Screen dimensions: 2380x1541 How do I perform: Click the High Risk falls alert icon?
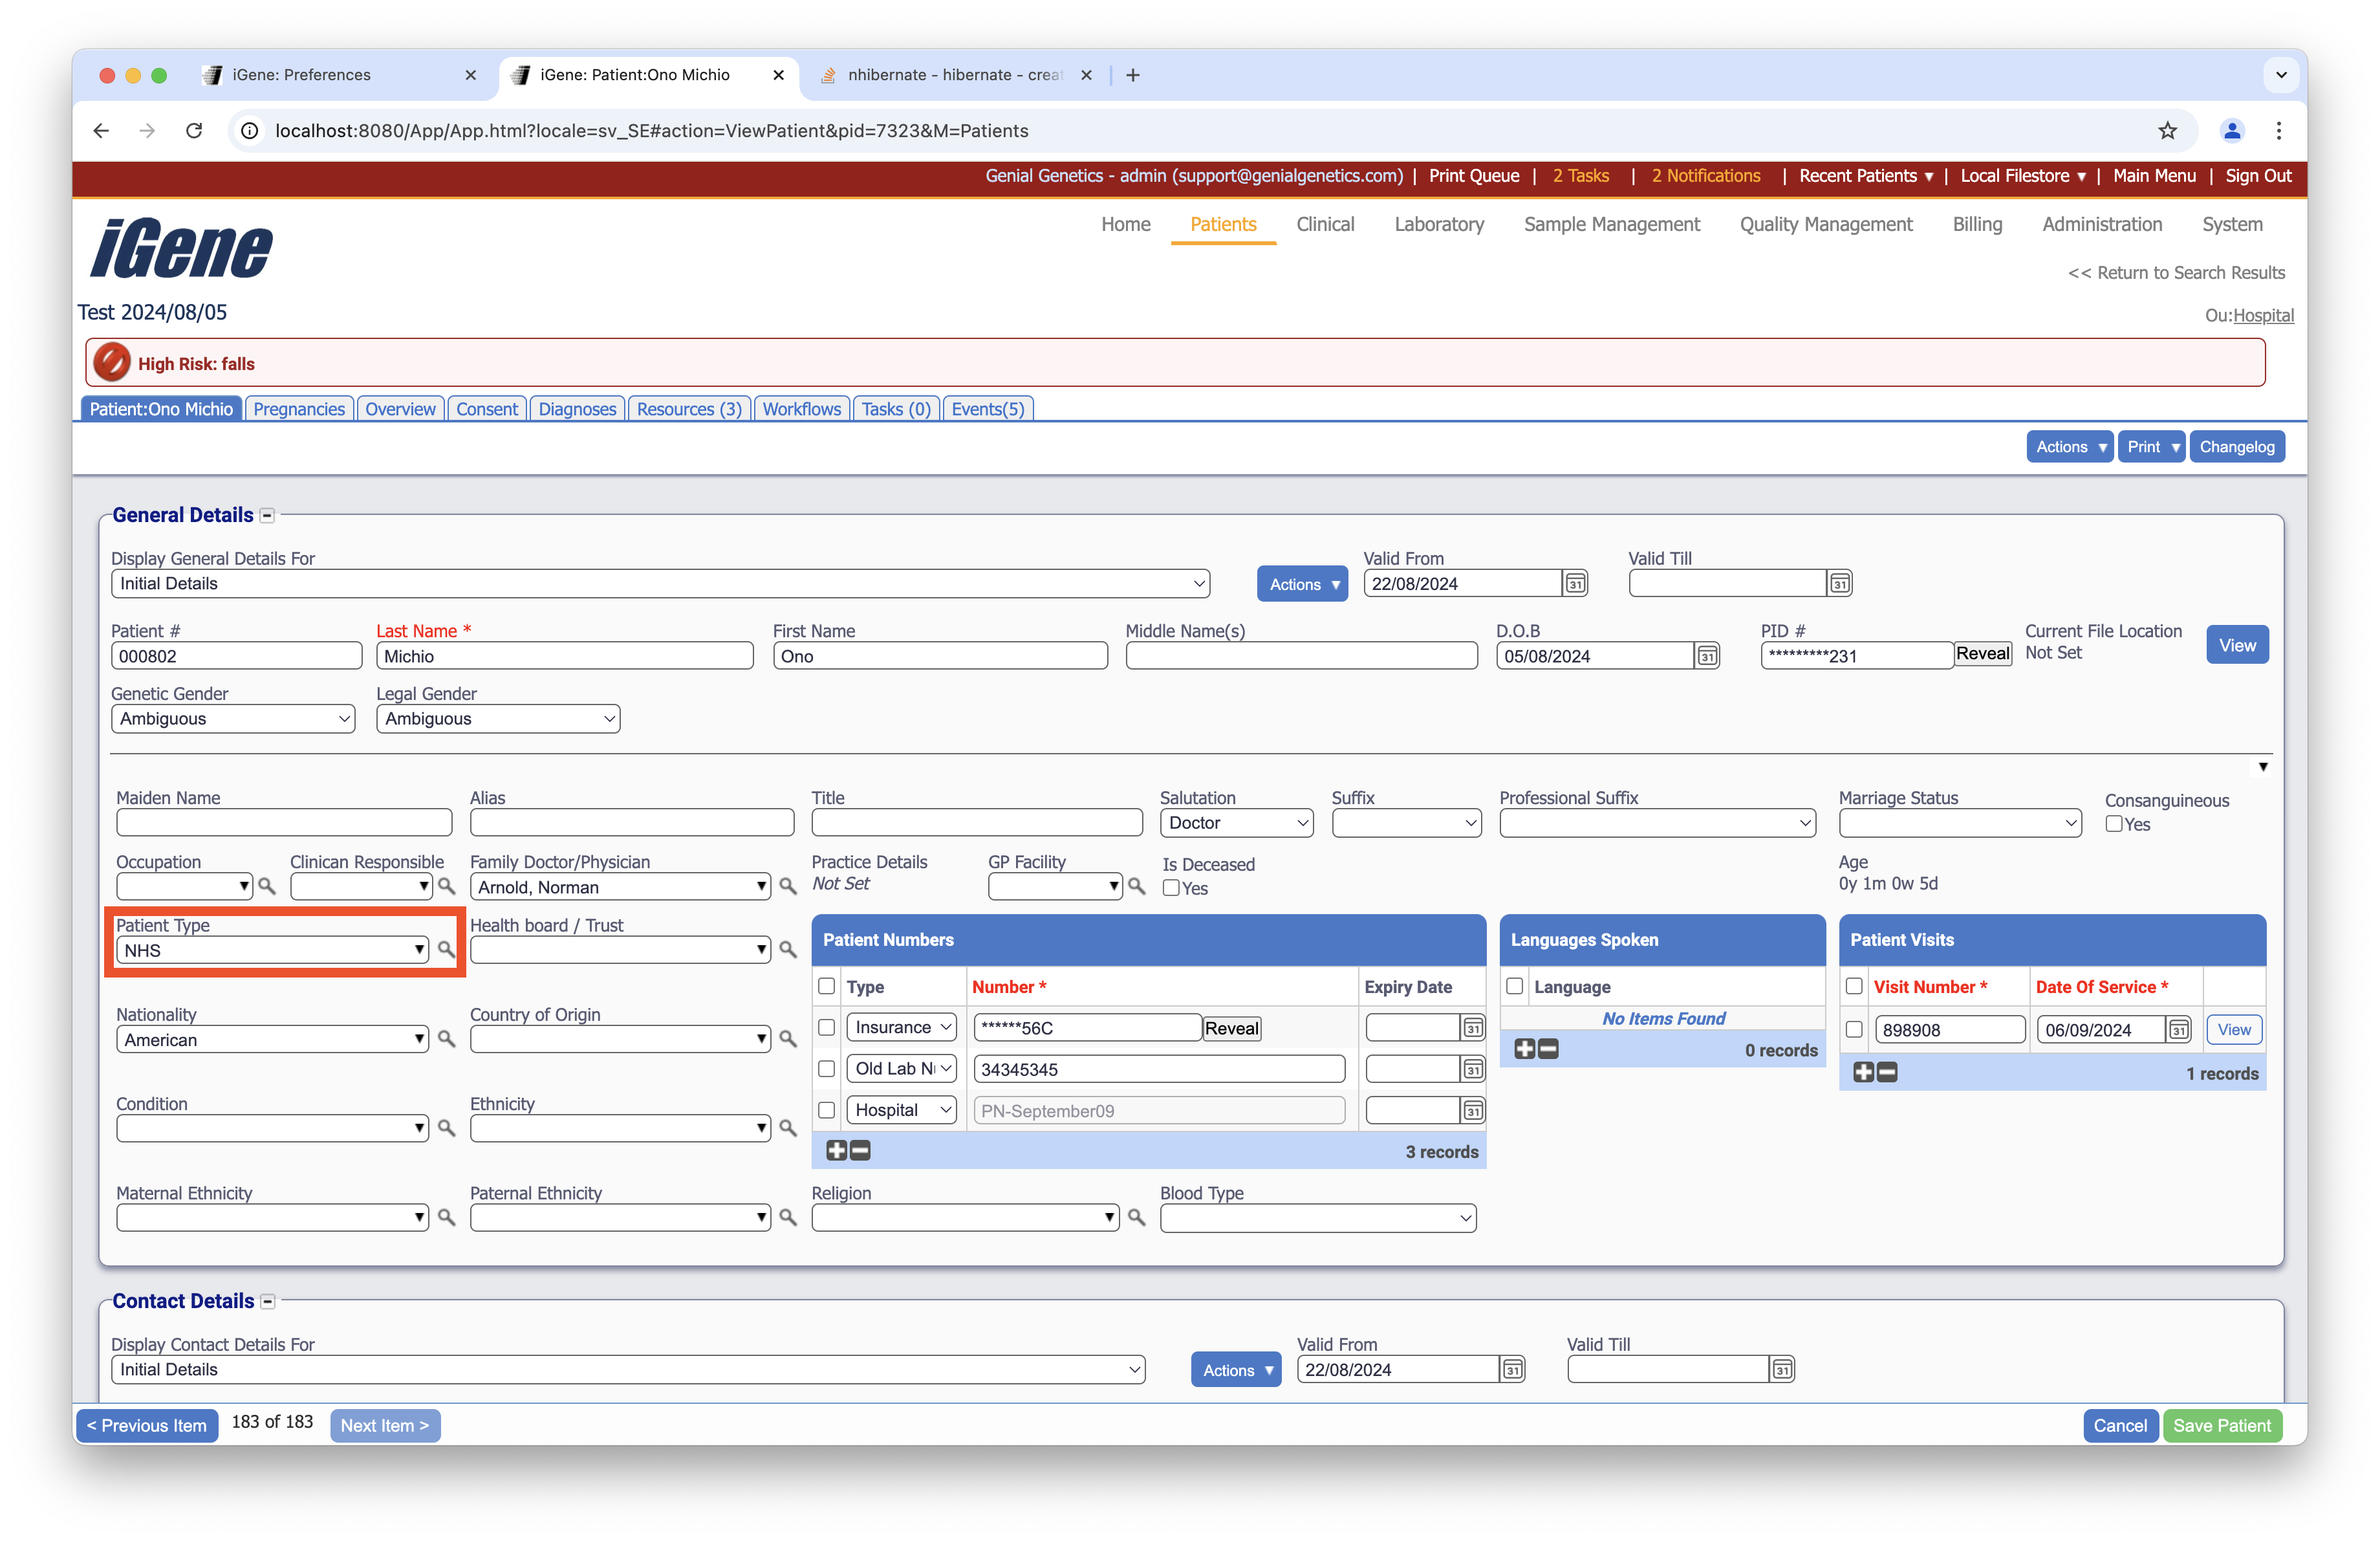click(x=112, y=363)
